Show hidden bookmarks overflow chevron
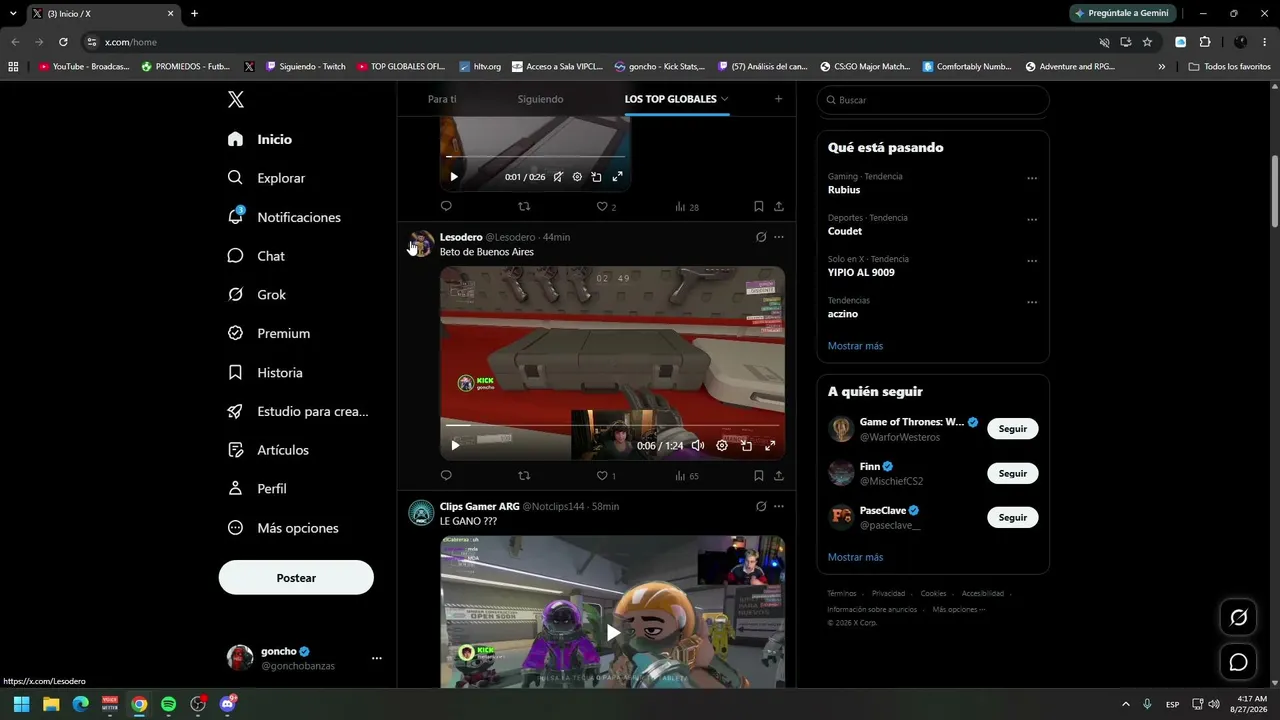Image resolution: width=1280 pixels, height=720 pixels. pos(1162,67)
